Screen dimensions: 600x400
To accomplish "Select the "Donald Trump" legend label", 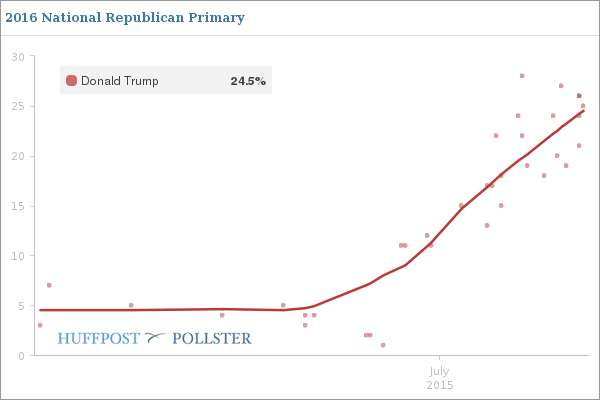I will point(119,81).
